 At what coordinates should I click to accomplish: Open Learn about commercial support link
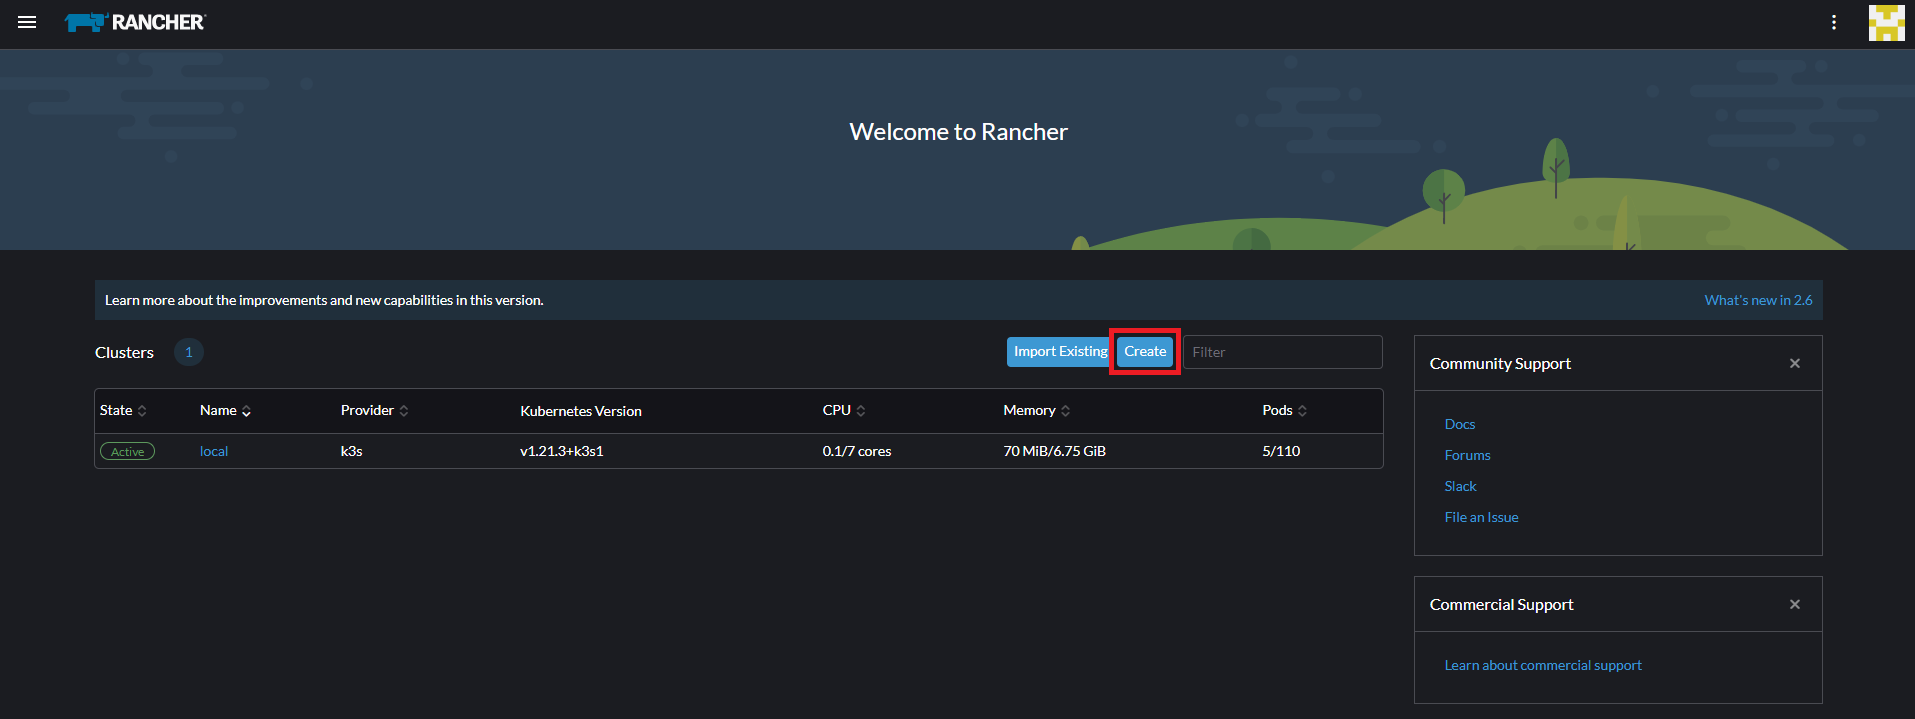(1543, 665)
